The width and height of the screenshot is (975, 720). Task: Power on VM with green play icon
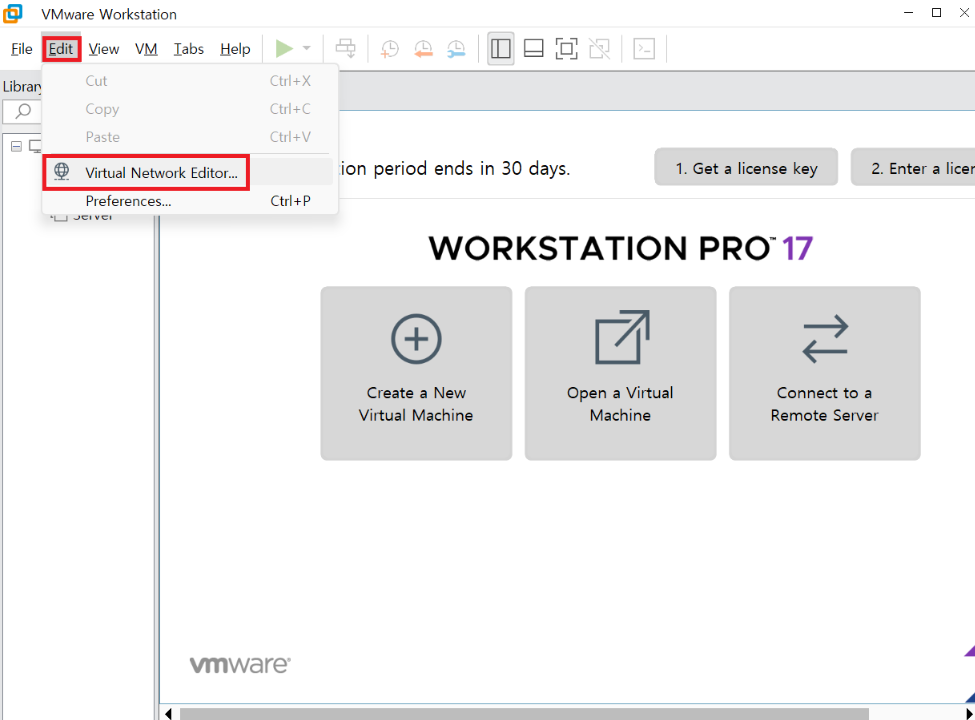click(284, 48)
